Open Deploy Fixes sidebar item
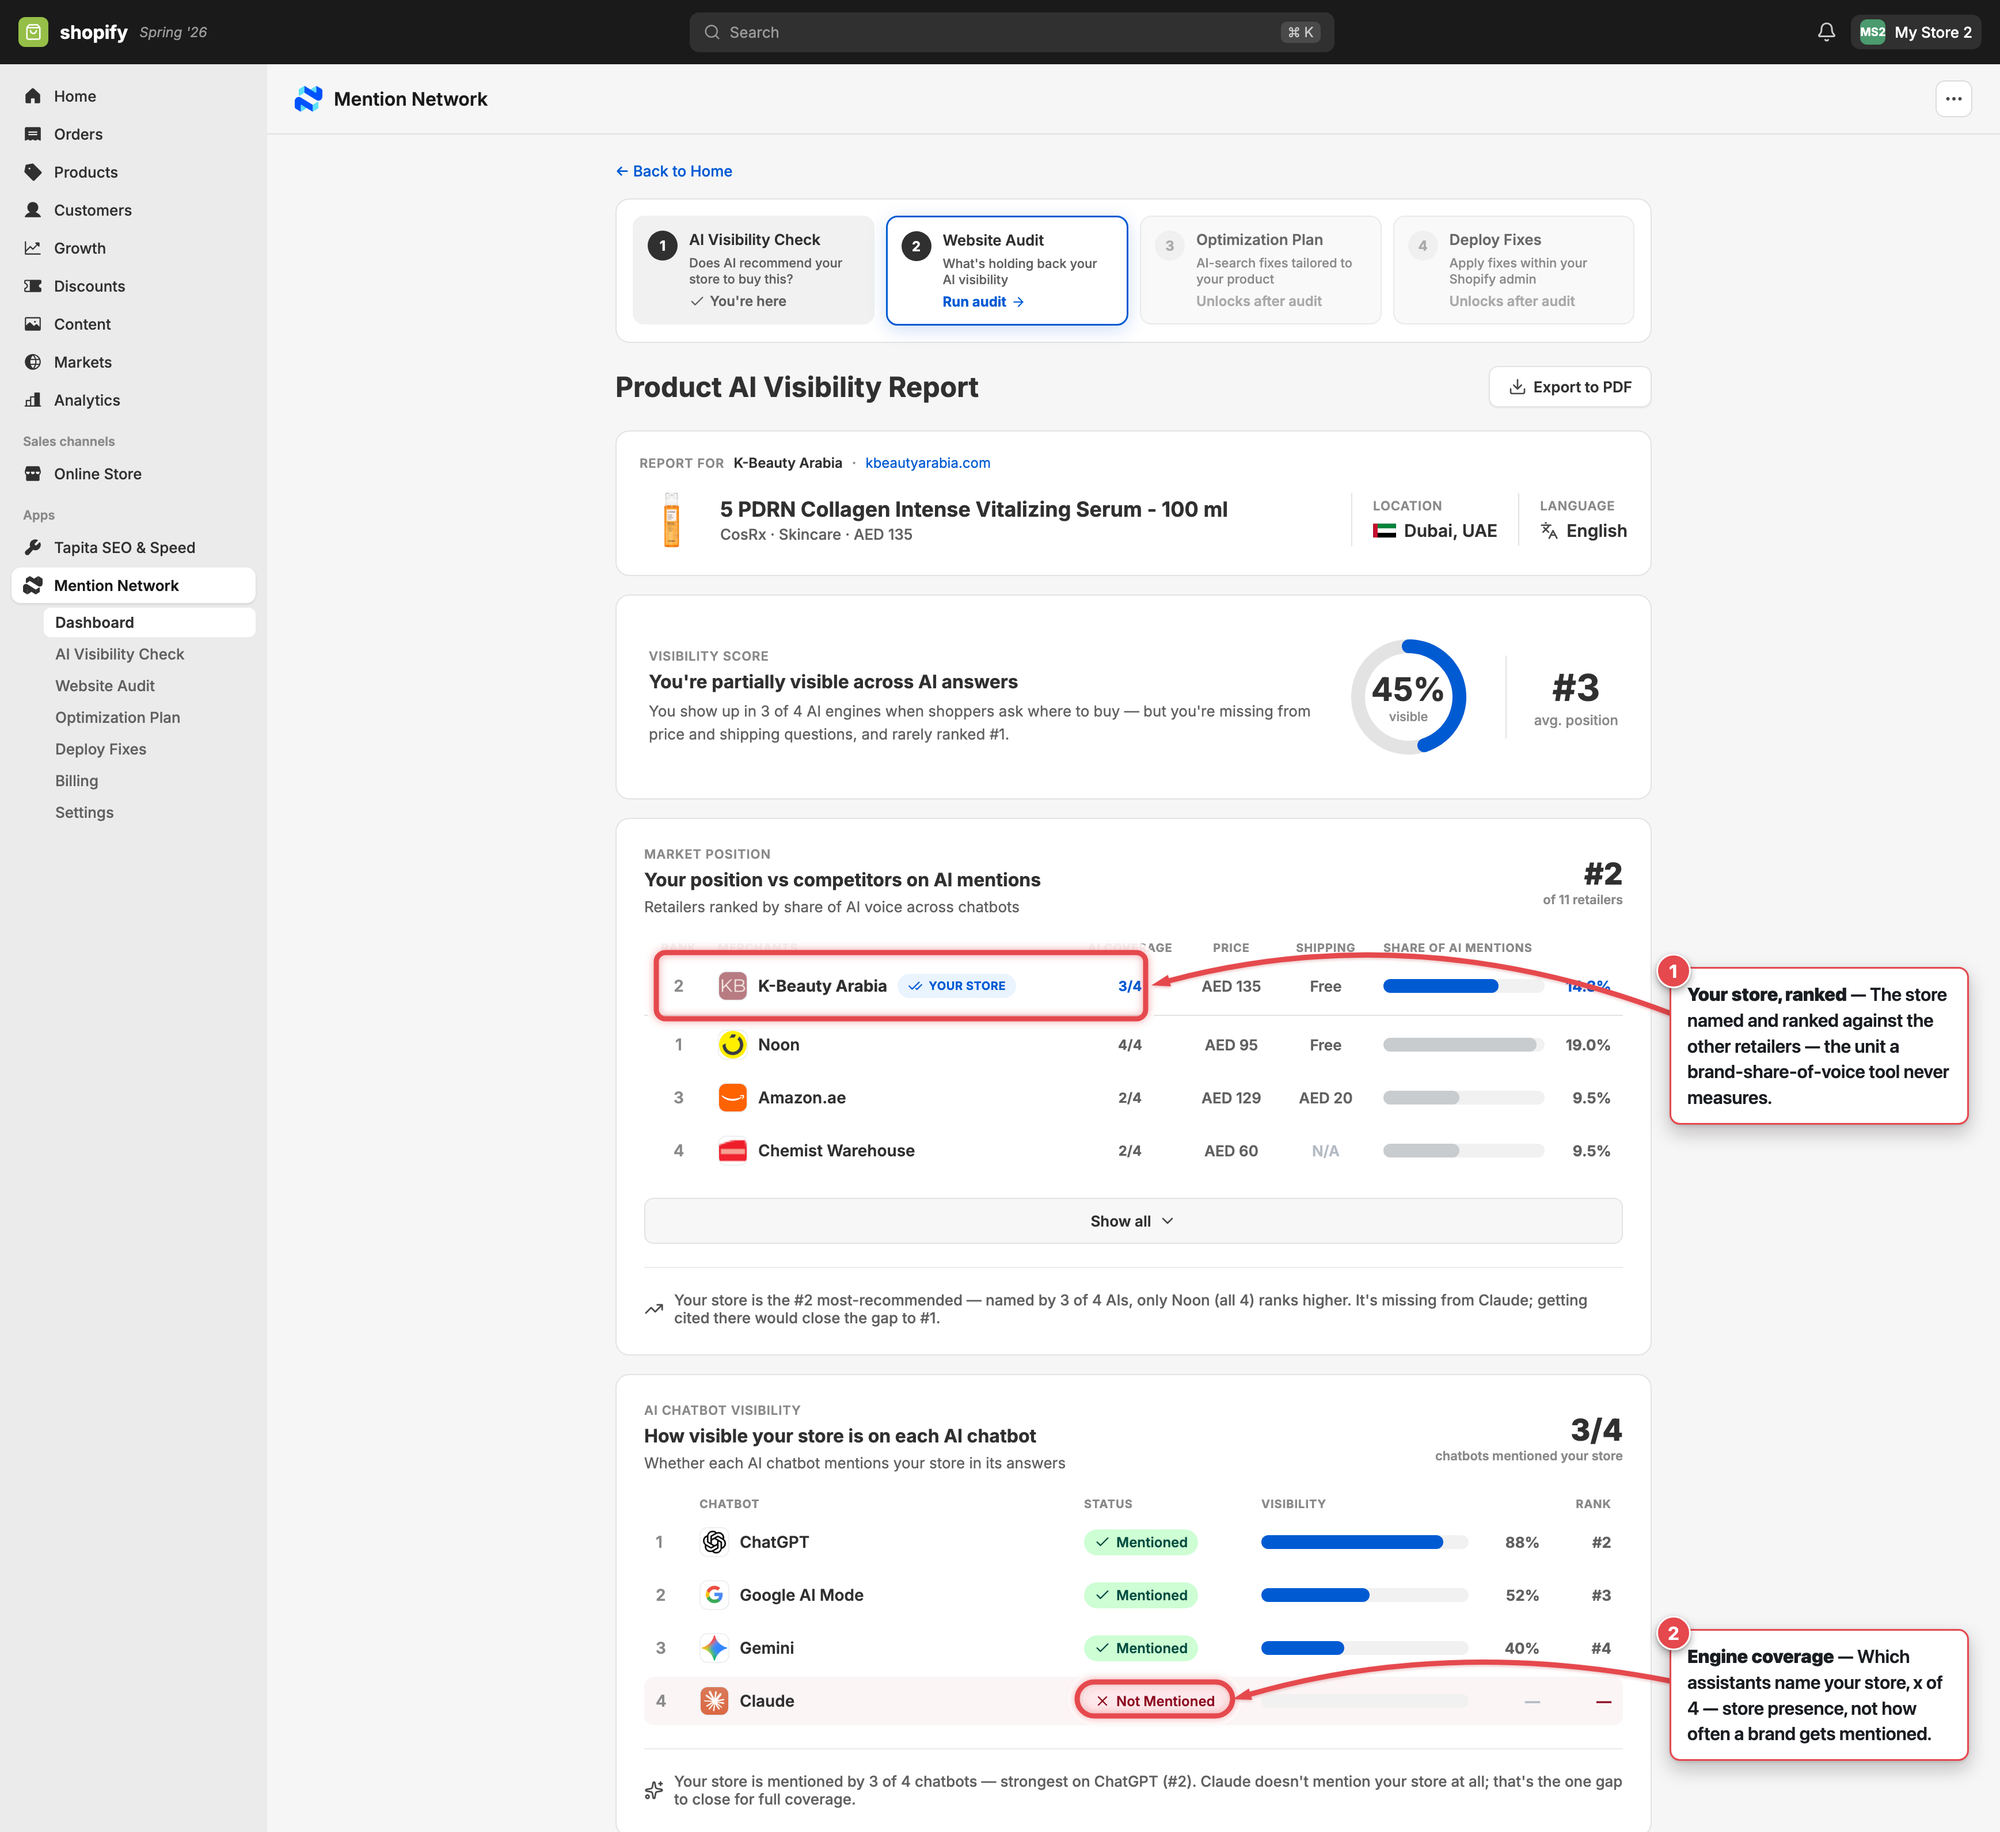The image size is (2000, 1832). point(100,749)
